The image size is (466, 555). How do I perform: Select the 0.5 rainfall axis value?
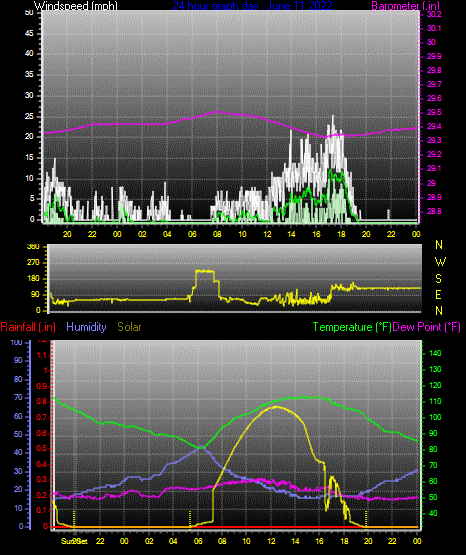pyautogui.click(x=42, y=448)
